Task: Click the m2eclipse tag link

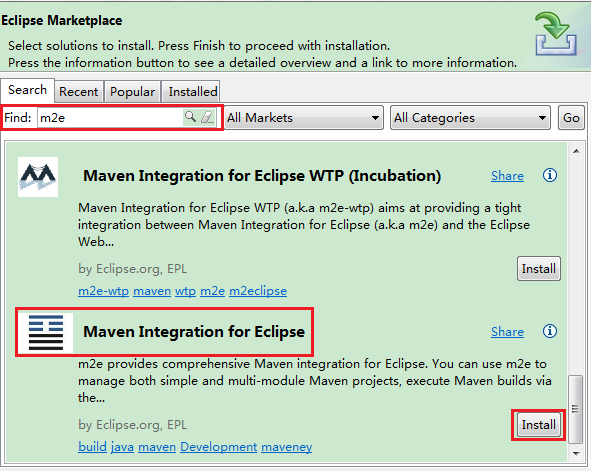Action: pos(258,291)
